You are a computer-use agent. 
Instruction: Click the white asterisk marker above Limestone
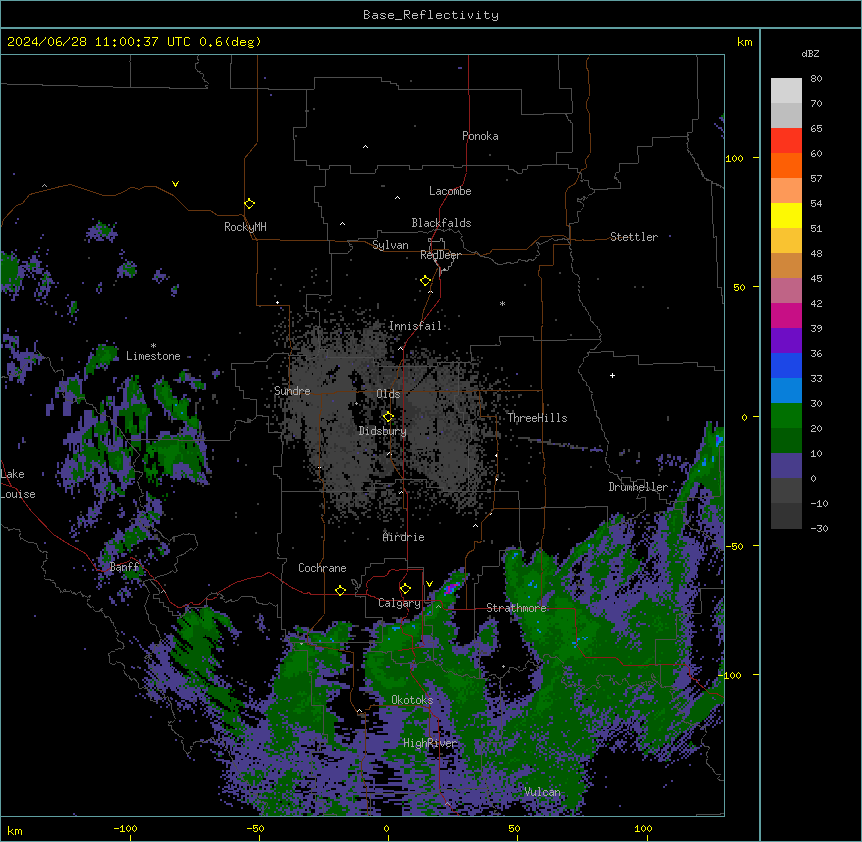[x=153, y=346]
